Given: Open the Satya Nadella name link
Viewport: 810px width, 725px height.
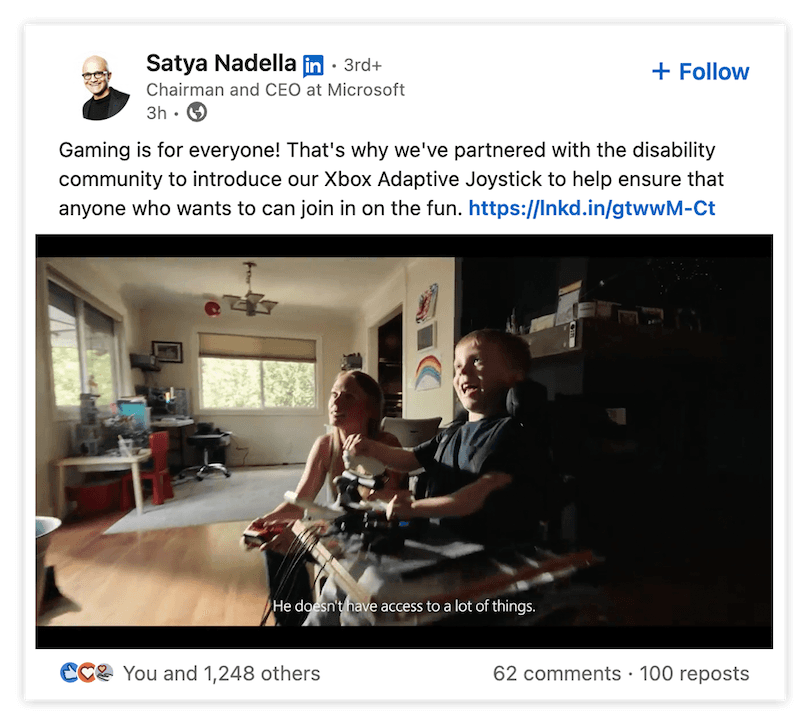Looking at the screenshot, I should point(220,64).
